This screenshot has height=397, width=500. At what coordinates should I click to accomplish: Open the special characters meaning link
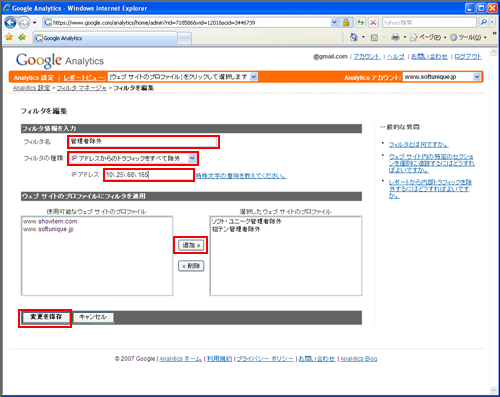[x=241, y=176]
